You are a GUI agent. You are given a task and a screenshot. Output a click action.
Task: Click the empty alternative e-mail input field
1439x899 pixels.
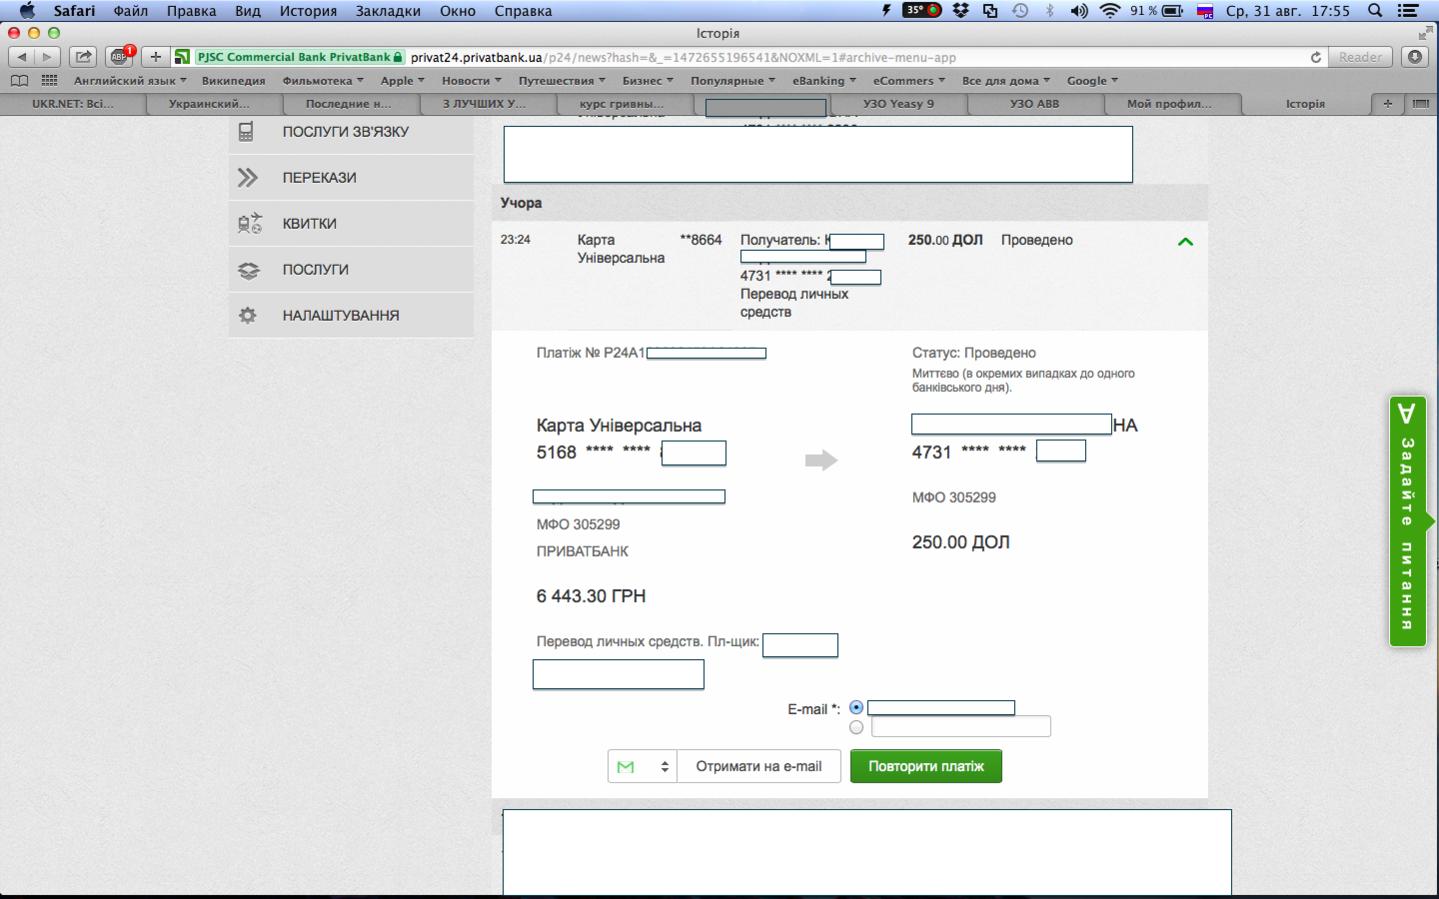[961, 727]
